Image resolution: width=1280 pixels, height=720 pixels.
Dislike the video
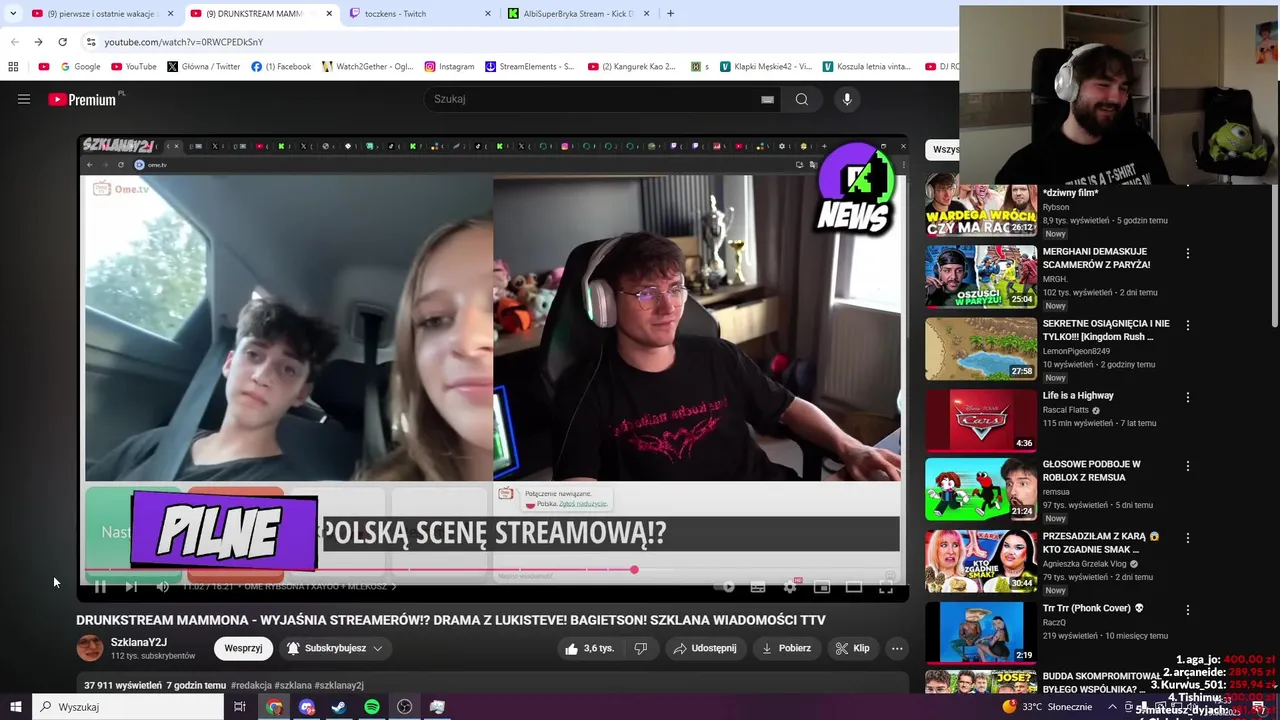(641, 648)
